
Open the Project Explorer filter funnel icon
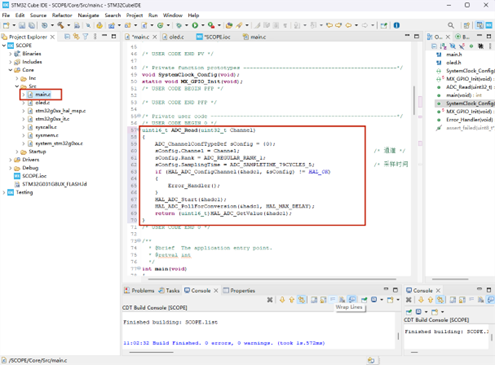click(86, 37)
